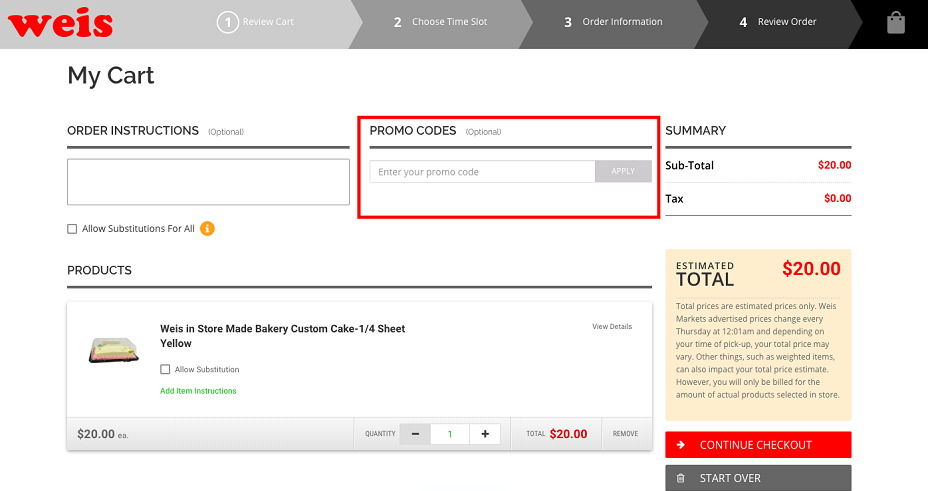This screenshot has height=491, width=928.
Task: Click the cake product thumbnail
Action: coord(114,349)
